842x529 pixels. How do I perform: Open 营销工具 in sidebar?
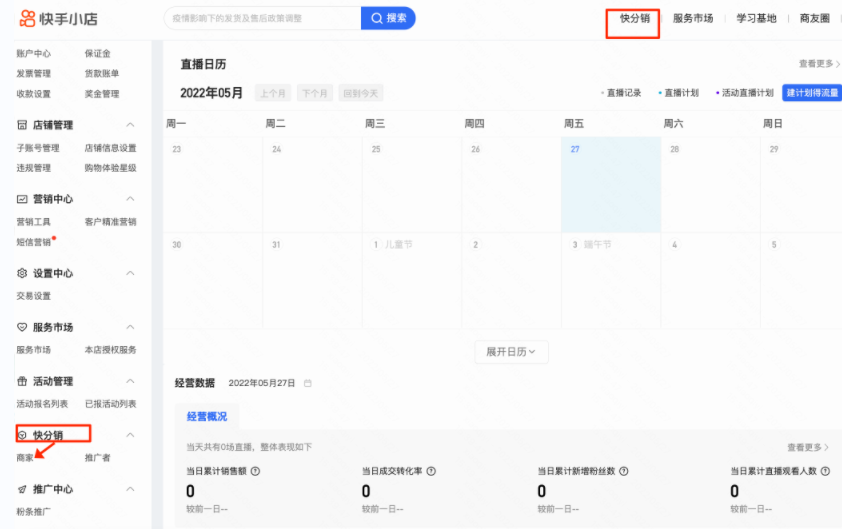point(33,222)
